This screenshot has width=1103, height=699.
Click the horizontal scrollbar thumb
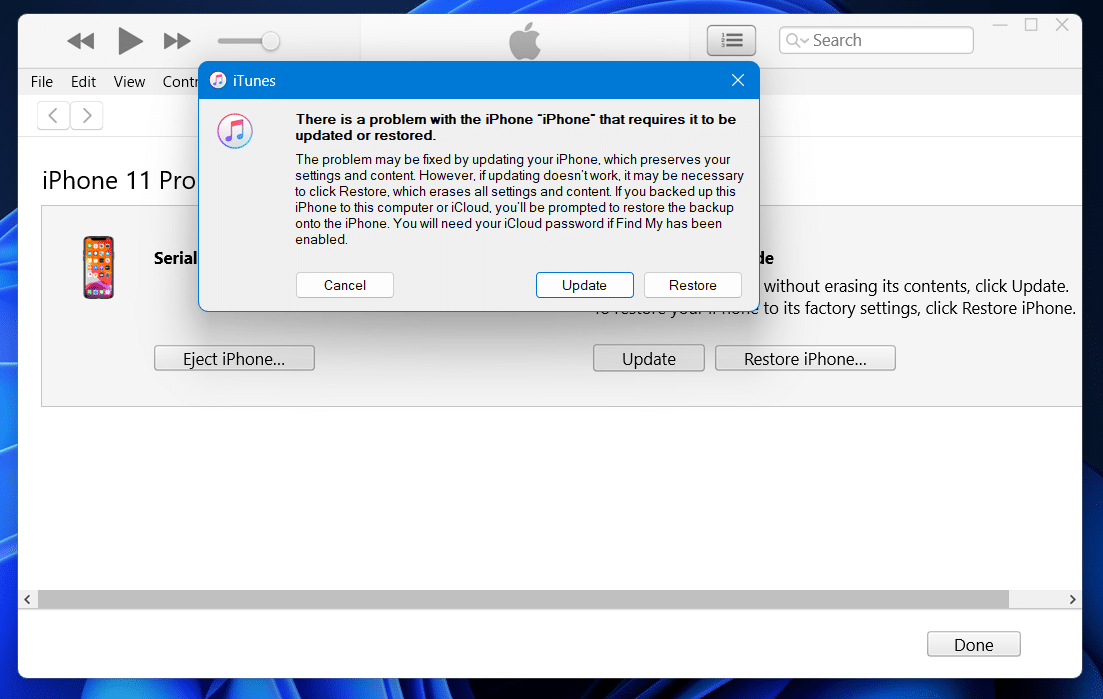tap(523, 599)
